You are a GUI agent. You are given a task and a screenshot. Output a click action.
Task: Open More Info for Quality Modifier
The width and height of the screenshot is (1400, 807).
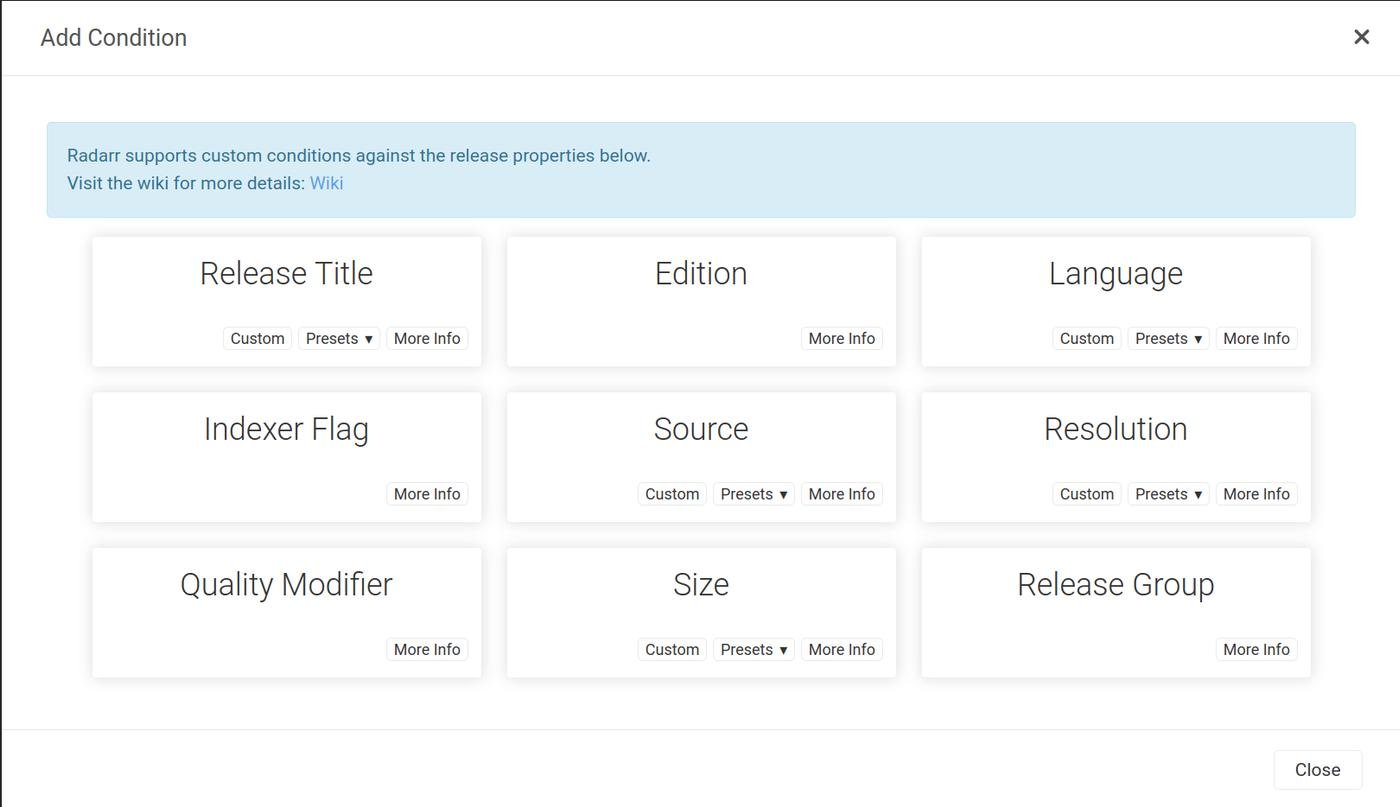[x=427, y=650]
